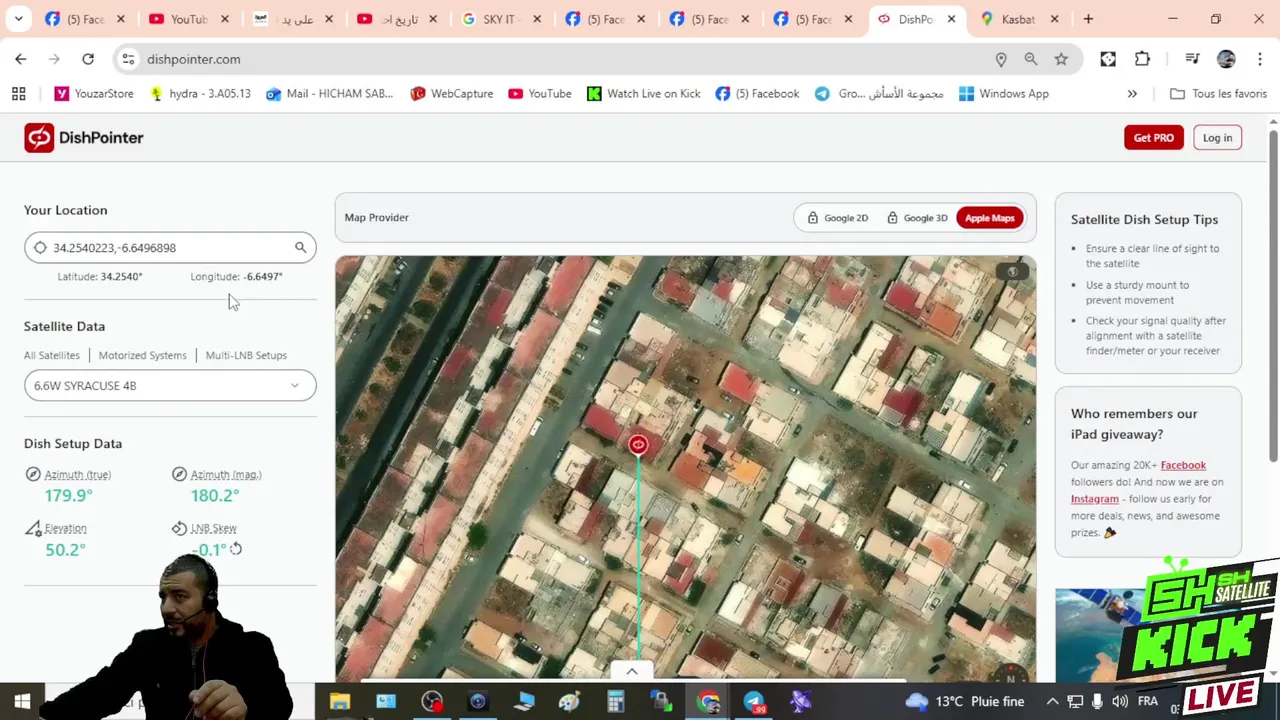Click the red location pin on the map
The height and width of the screenshot is (720, 1280).
pyautogui.click(x=638, y=445)
